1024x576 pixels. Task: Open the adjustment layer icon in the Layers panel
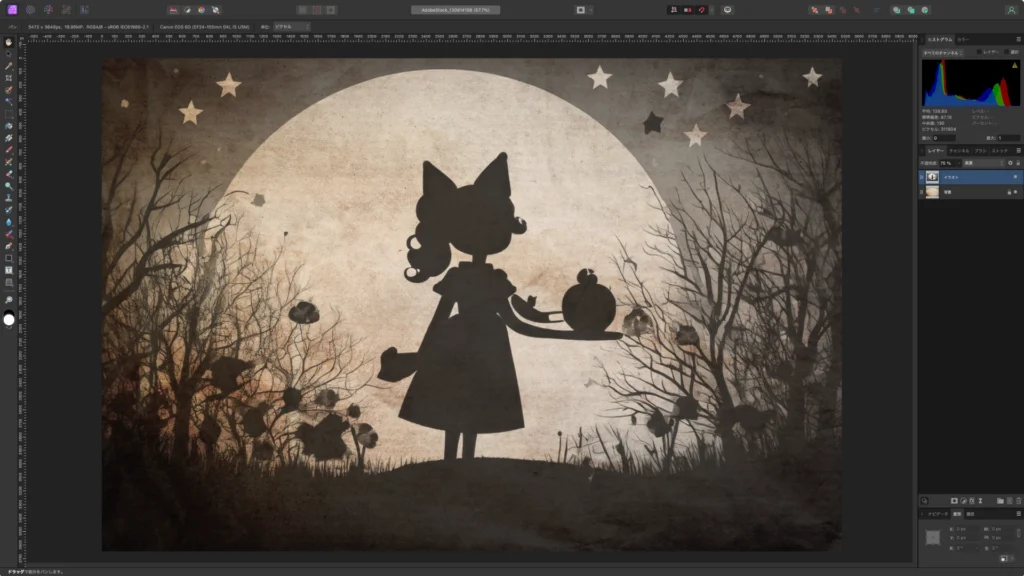(x=964, y=500)
